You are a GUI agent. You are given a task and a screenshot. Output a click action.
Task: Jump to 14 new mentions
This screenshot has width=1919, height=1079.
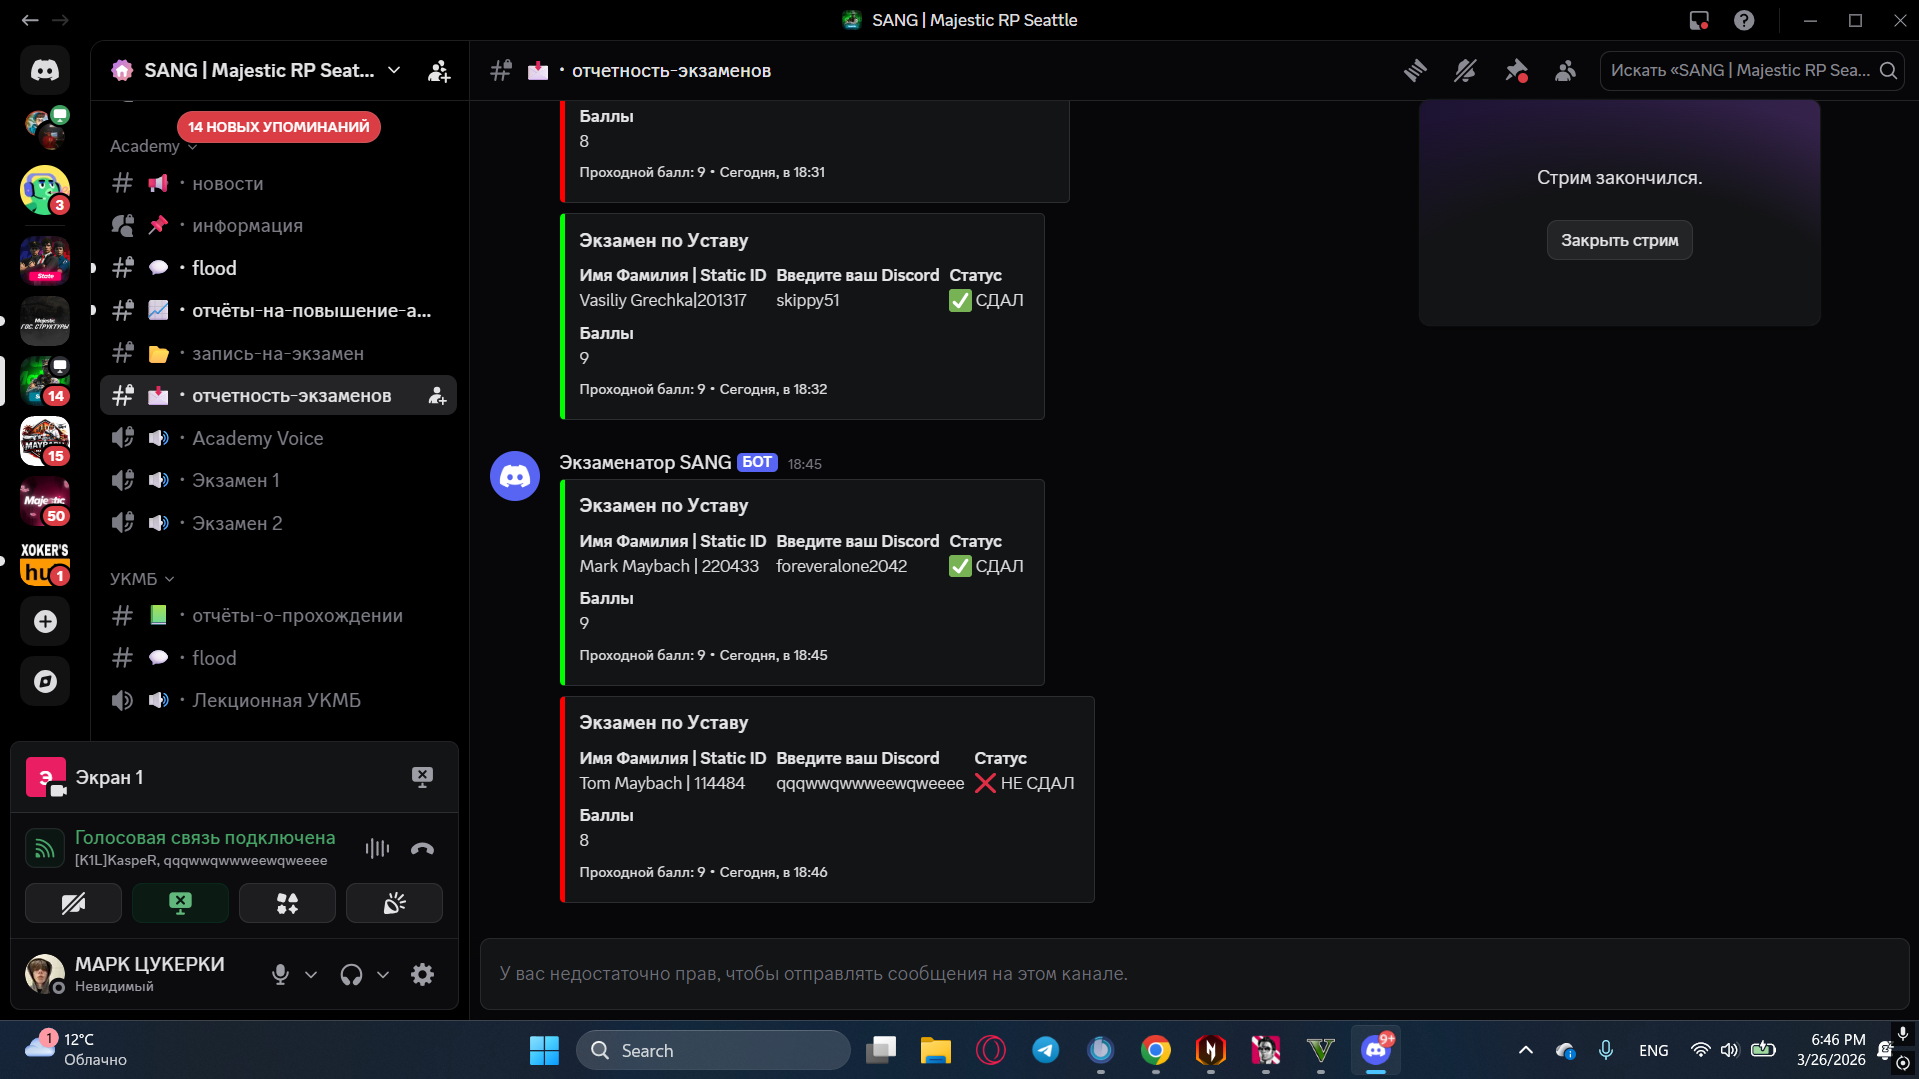279,127
